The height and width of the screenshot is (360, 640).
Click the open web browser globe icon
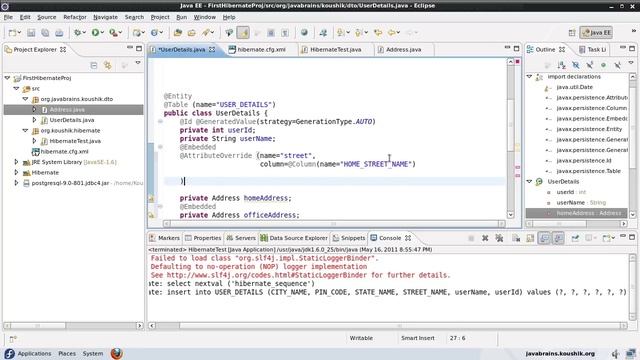pyautogui.click(x=304, y=33)
